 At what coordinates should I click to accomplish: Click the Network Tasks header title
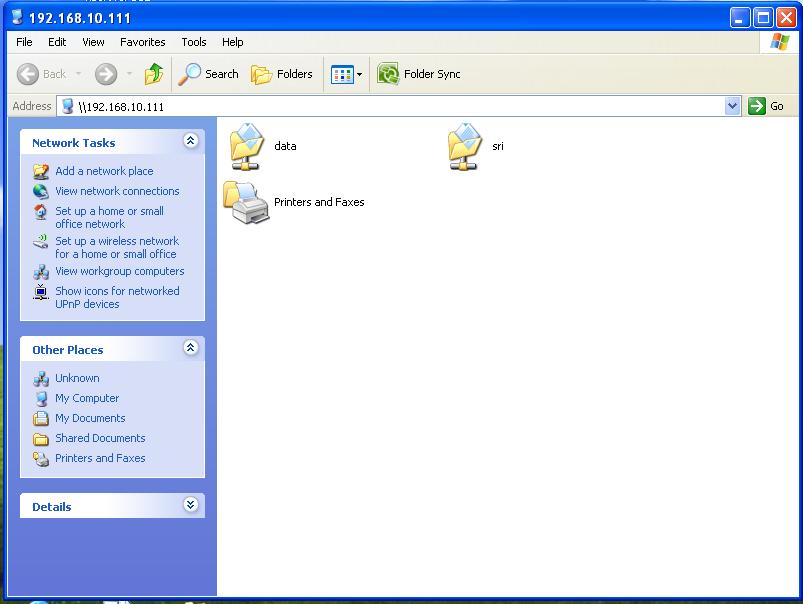pos(74,143)
